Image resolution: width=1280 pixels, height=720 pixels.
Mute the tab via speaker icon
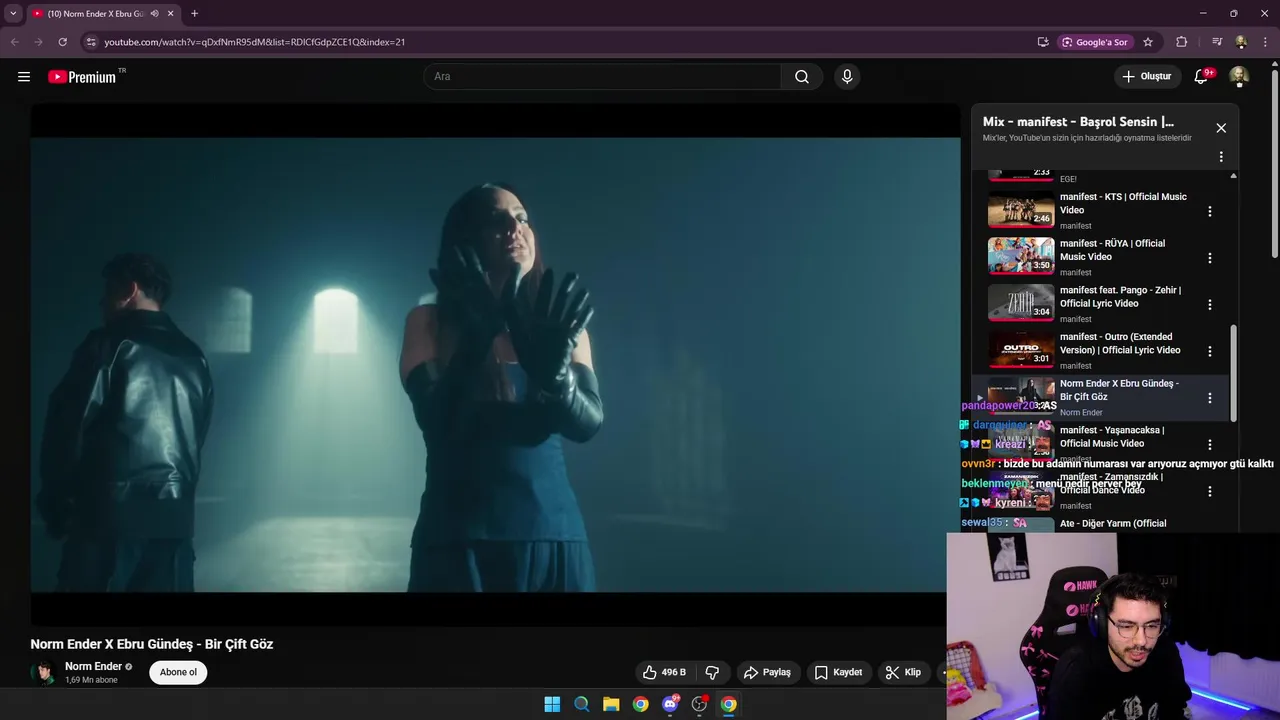coord(154,14)
